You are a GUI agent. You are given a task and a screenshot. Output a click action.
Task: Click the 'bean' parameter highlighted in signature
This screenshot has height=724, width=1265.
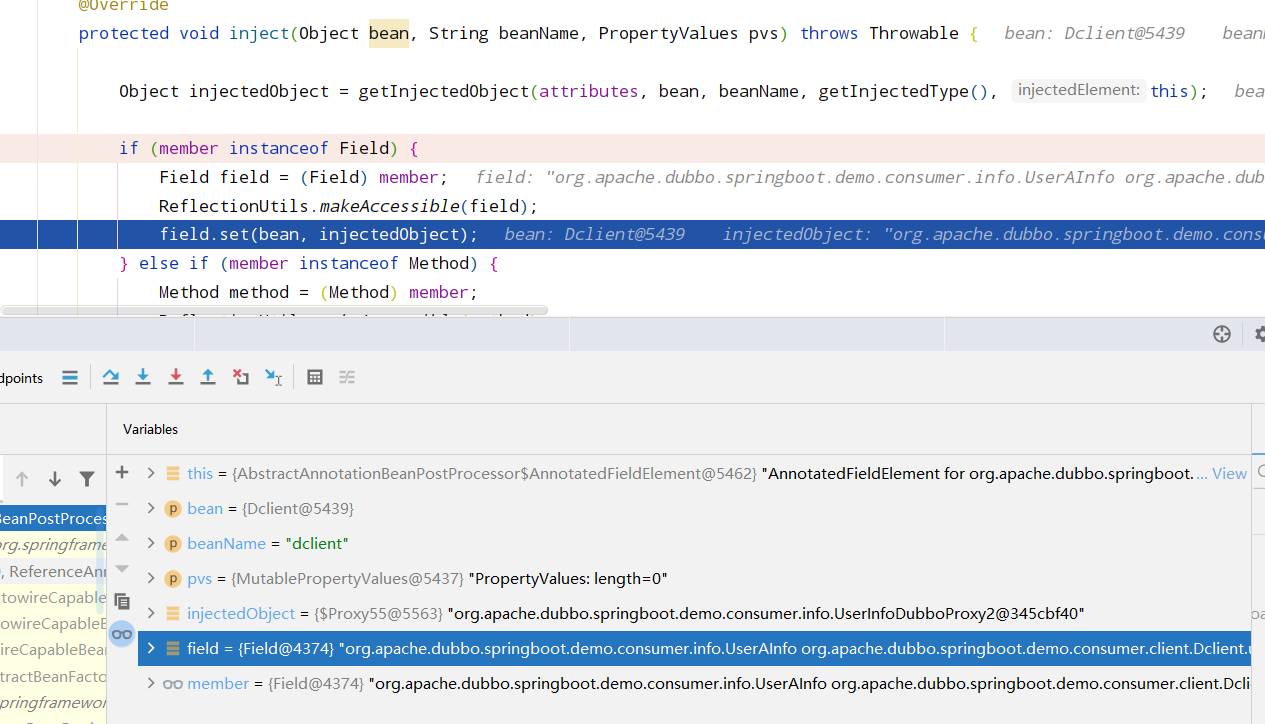coord(389,33)
